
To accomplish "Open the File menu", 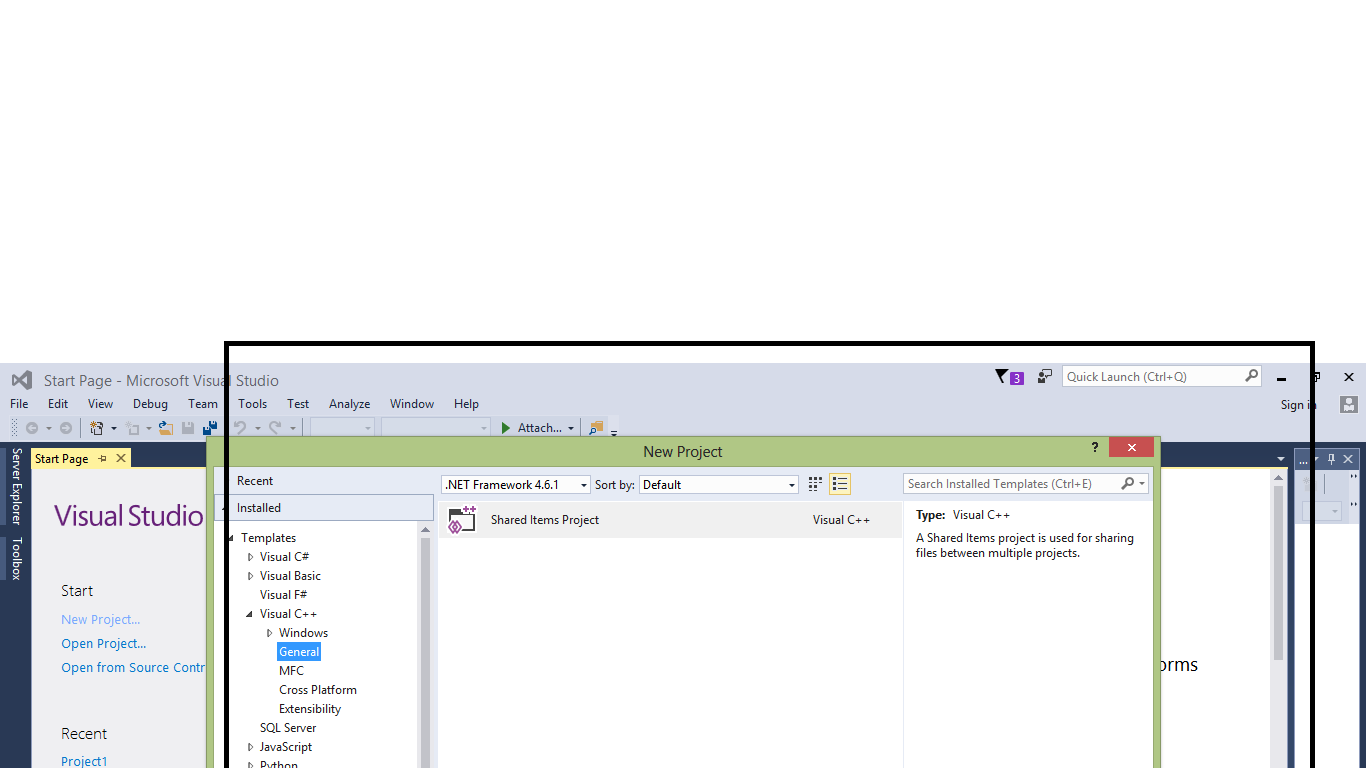I will pyautogui.click(x=19, y=404).
